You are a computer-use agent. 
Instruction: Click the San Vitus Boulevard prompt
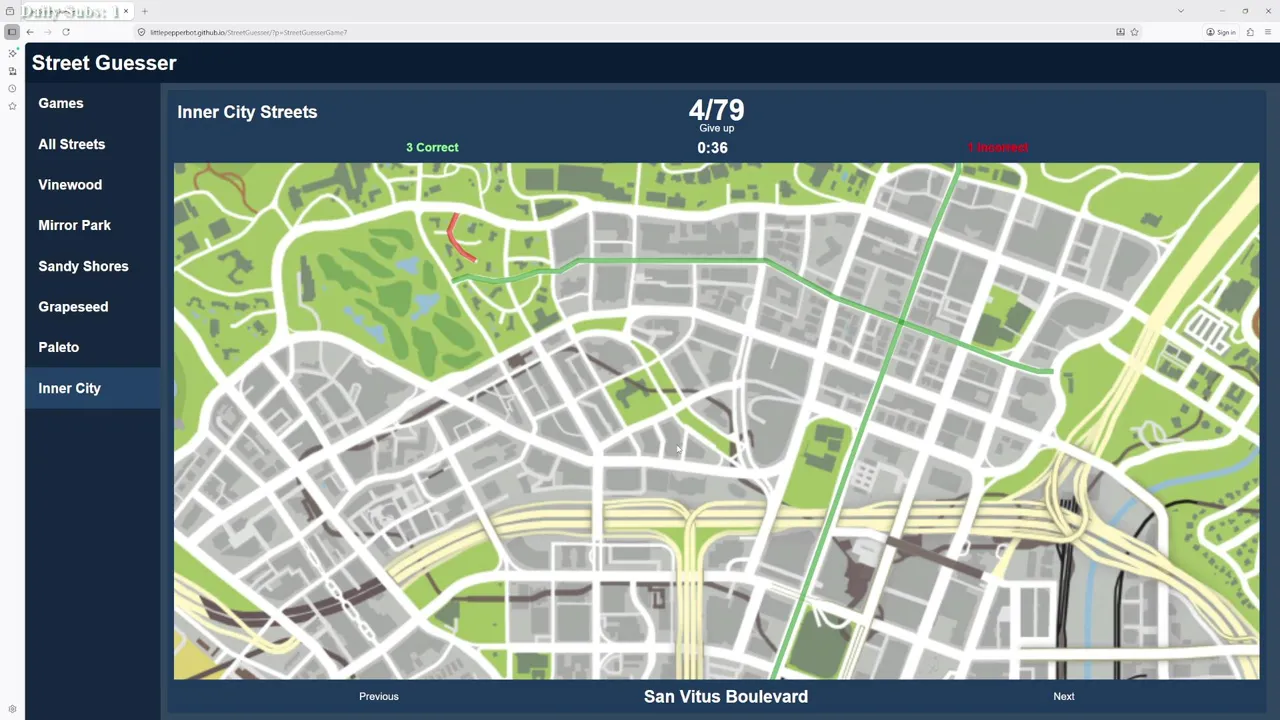[726, 696]
